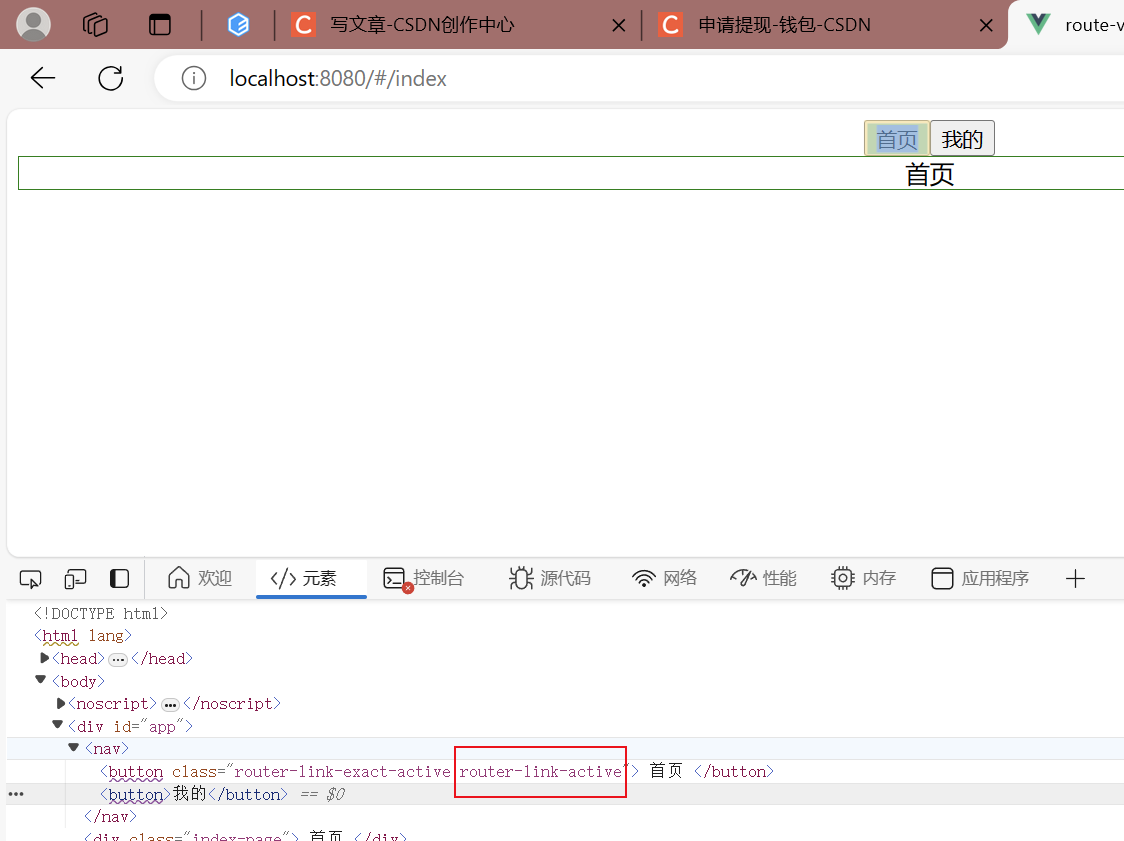Go back with the back arrow
The height and width of the screenshot is (841, 1124).
coord(43,78)
